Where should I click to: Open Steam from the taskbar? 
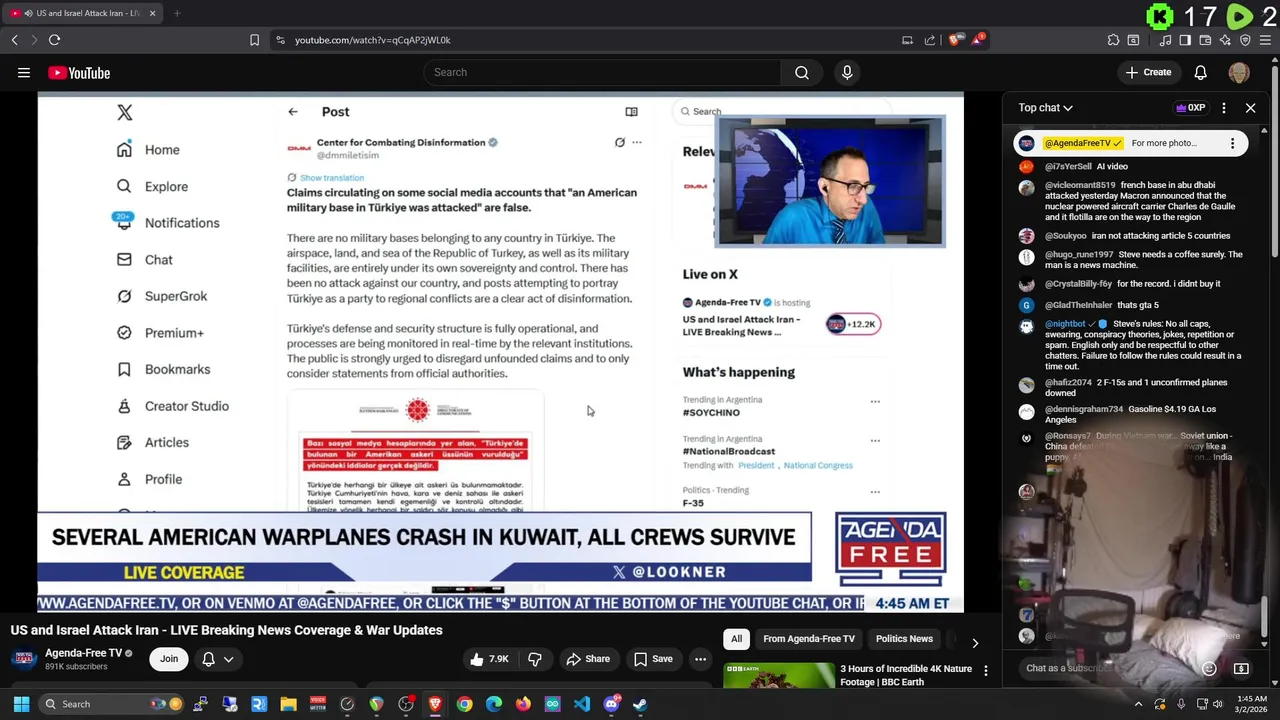click(640, 704)
